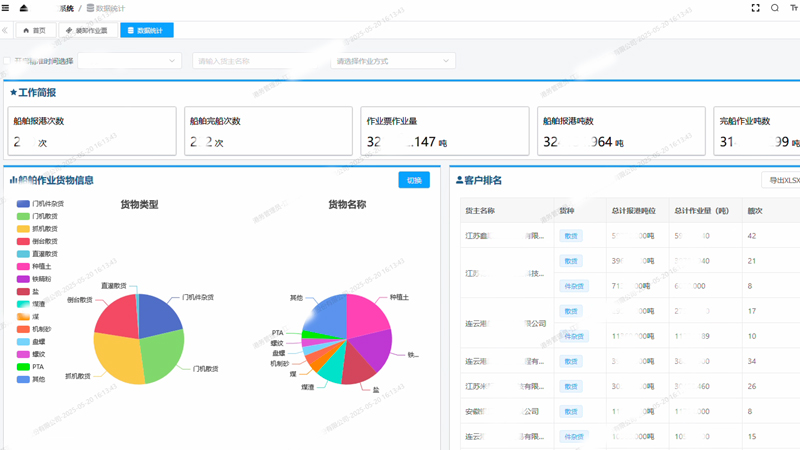Image resolution: width=800 pixels, height=450 pixels.
Task: Click the pink 种植土 slice in 货物名称 pie
Action: point(366,316)
